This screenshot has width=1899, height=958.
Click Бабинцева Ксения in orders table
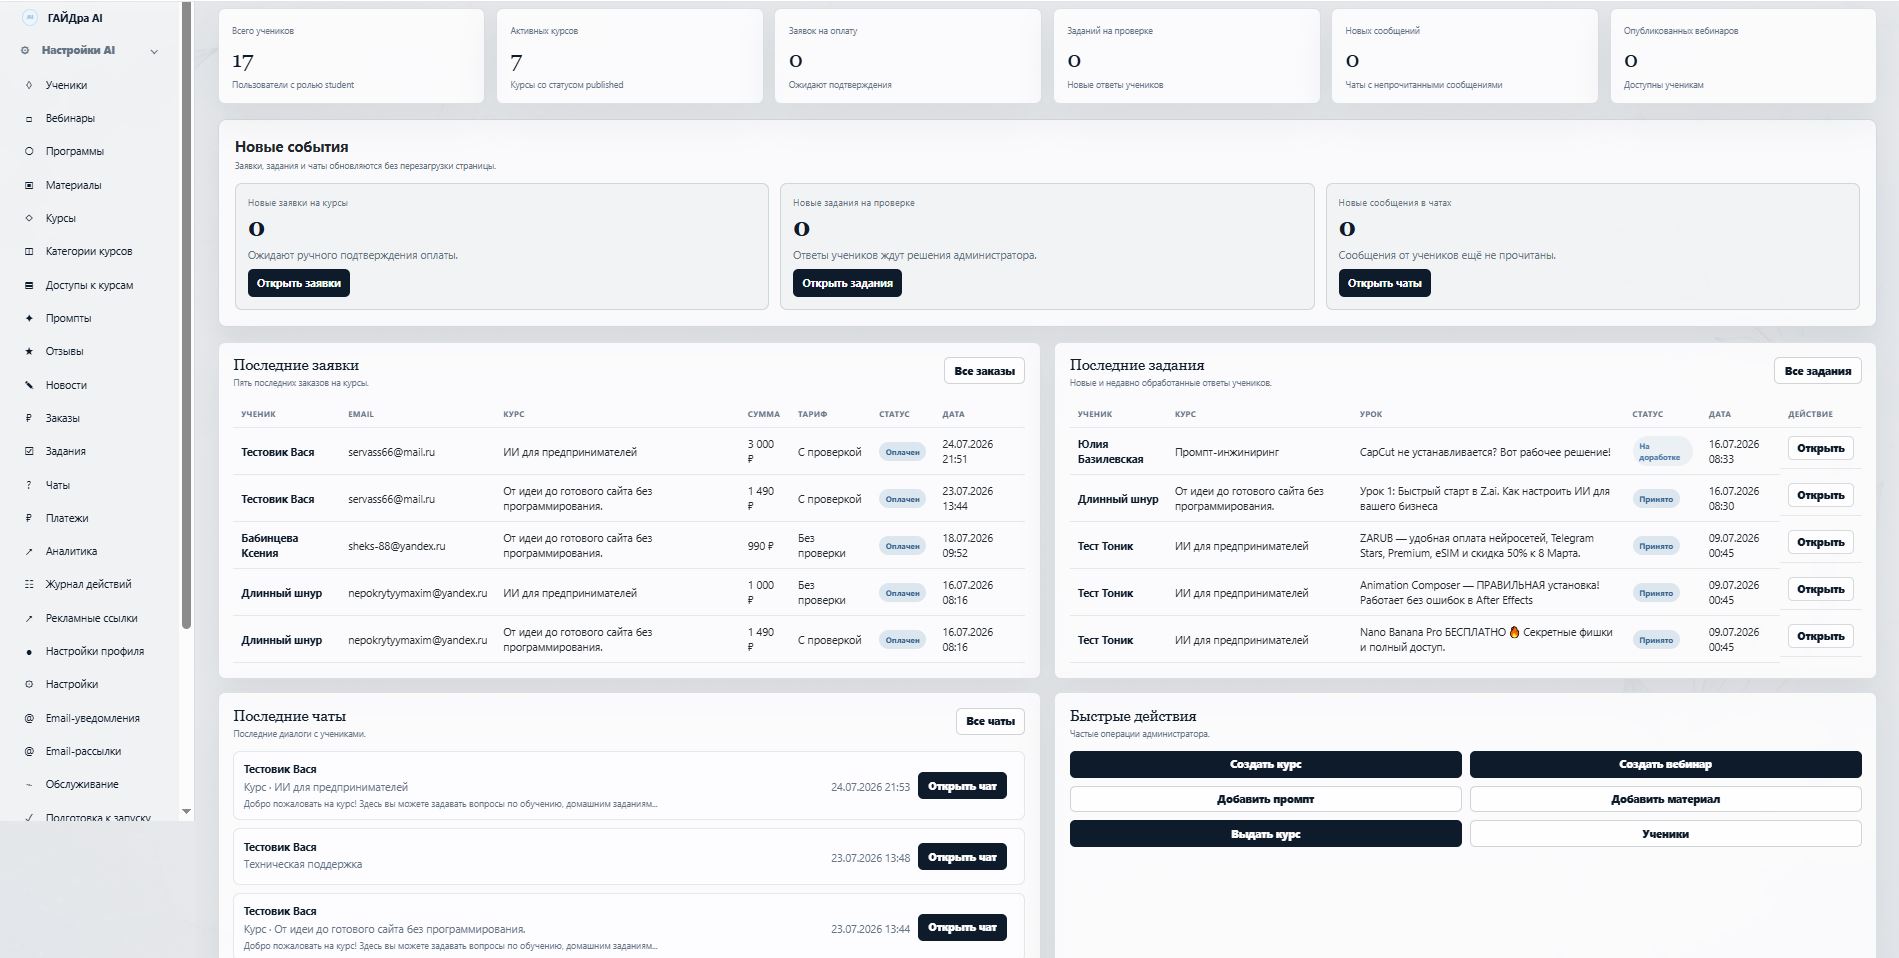[x=269, y=545]
